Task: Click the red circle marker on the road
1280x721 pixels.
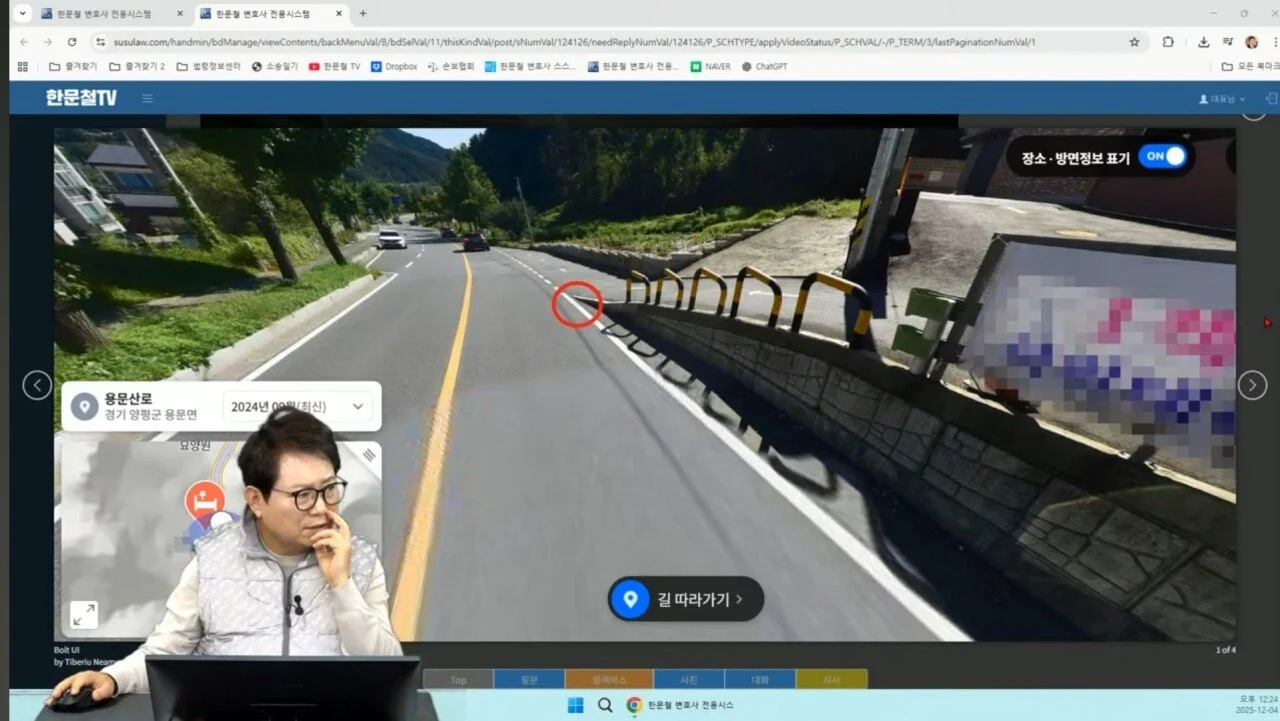Action: 577,304
